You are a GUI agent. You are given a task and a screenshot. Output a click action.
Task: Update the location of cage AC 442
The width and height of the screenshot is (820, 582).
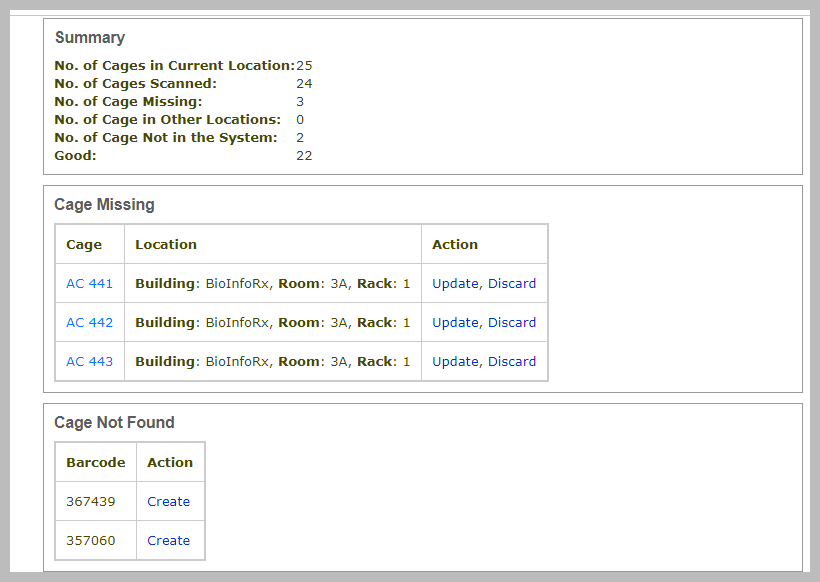pos(455,322)
